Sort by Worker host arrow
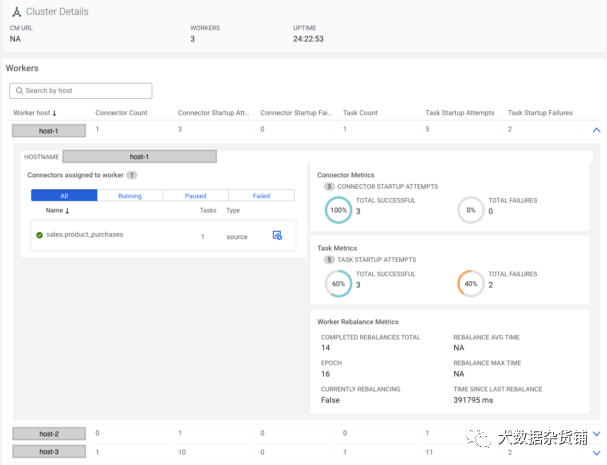Viewport: 607px width, 465px height. click(54, 113)
